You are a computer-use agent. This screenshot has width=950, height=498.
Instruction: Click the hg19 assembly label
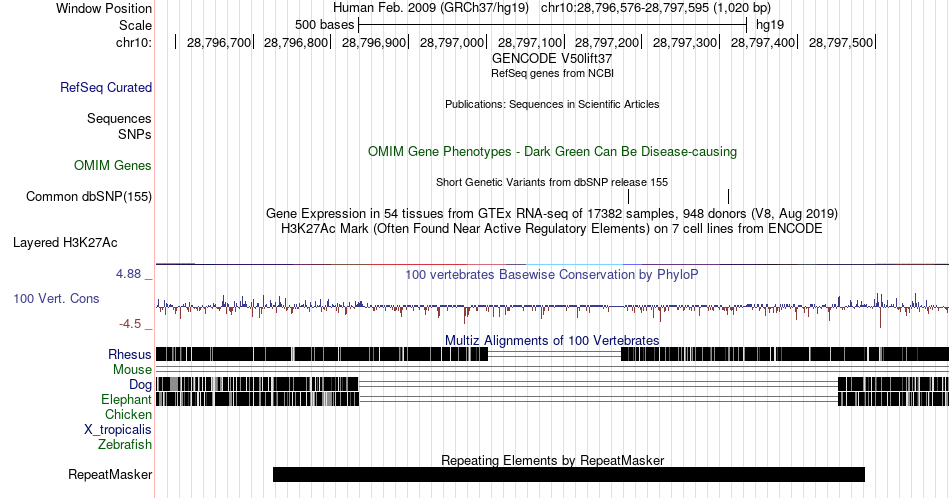point(770,25)
